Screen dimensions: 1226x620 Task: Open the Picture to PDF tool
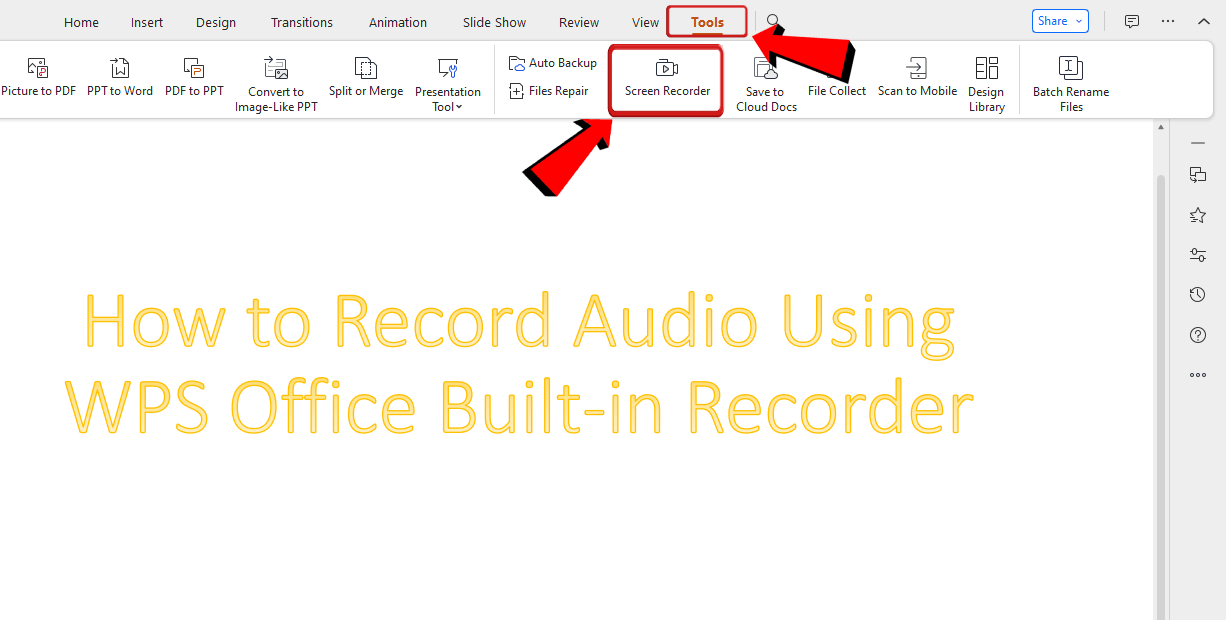point(38,80)
